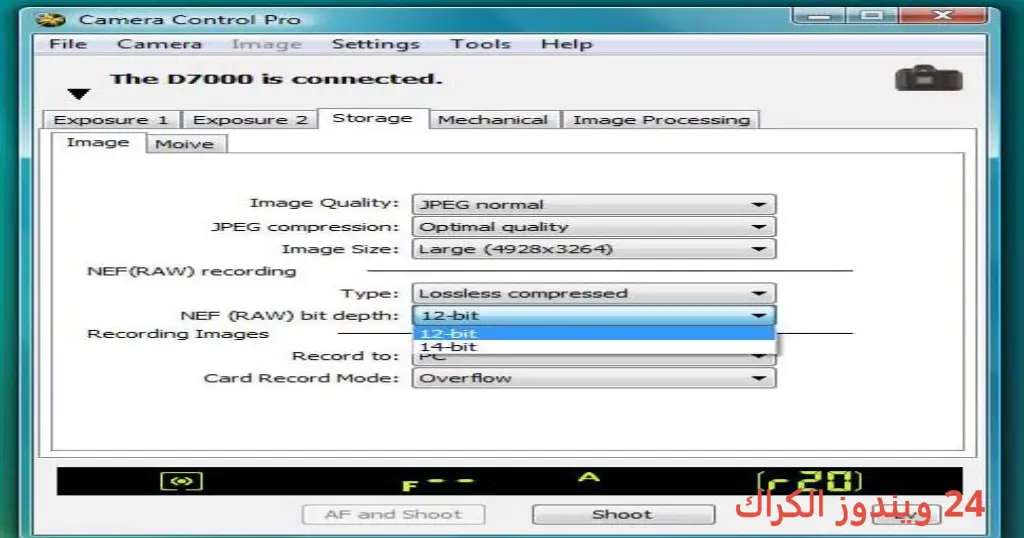Click the r20 remaining shots indicator
This screenshot has width=1024, height=538.
click(x=809, y=482)
